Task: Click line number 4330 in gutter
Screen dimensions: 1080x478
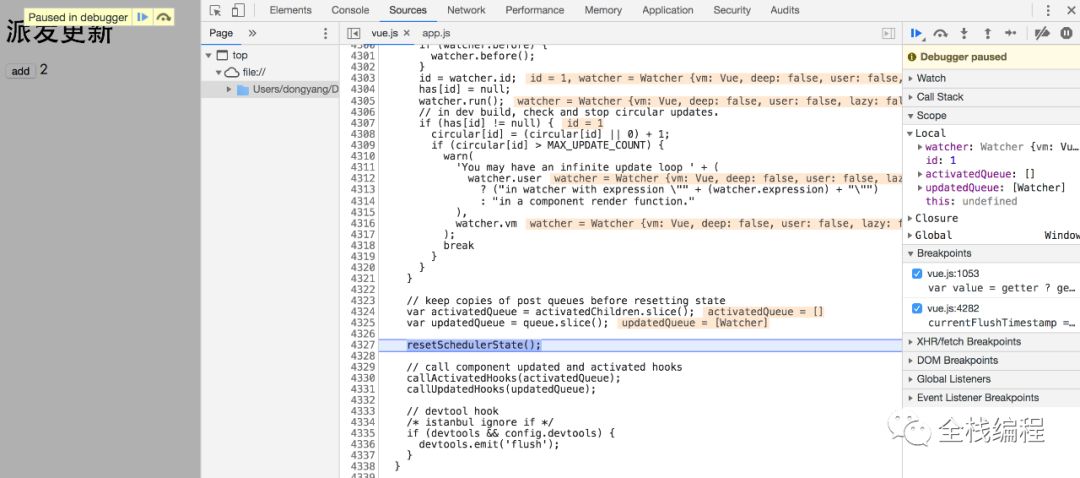Action: (x=362, y=378)
